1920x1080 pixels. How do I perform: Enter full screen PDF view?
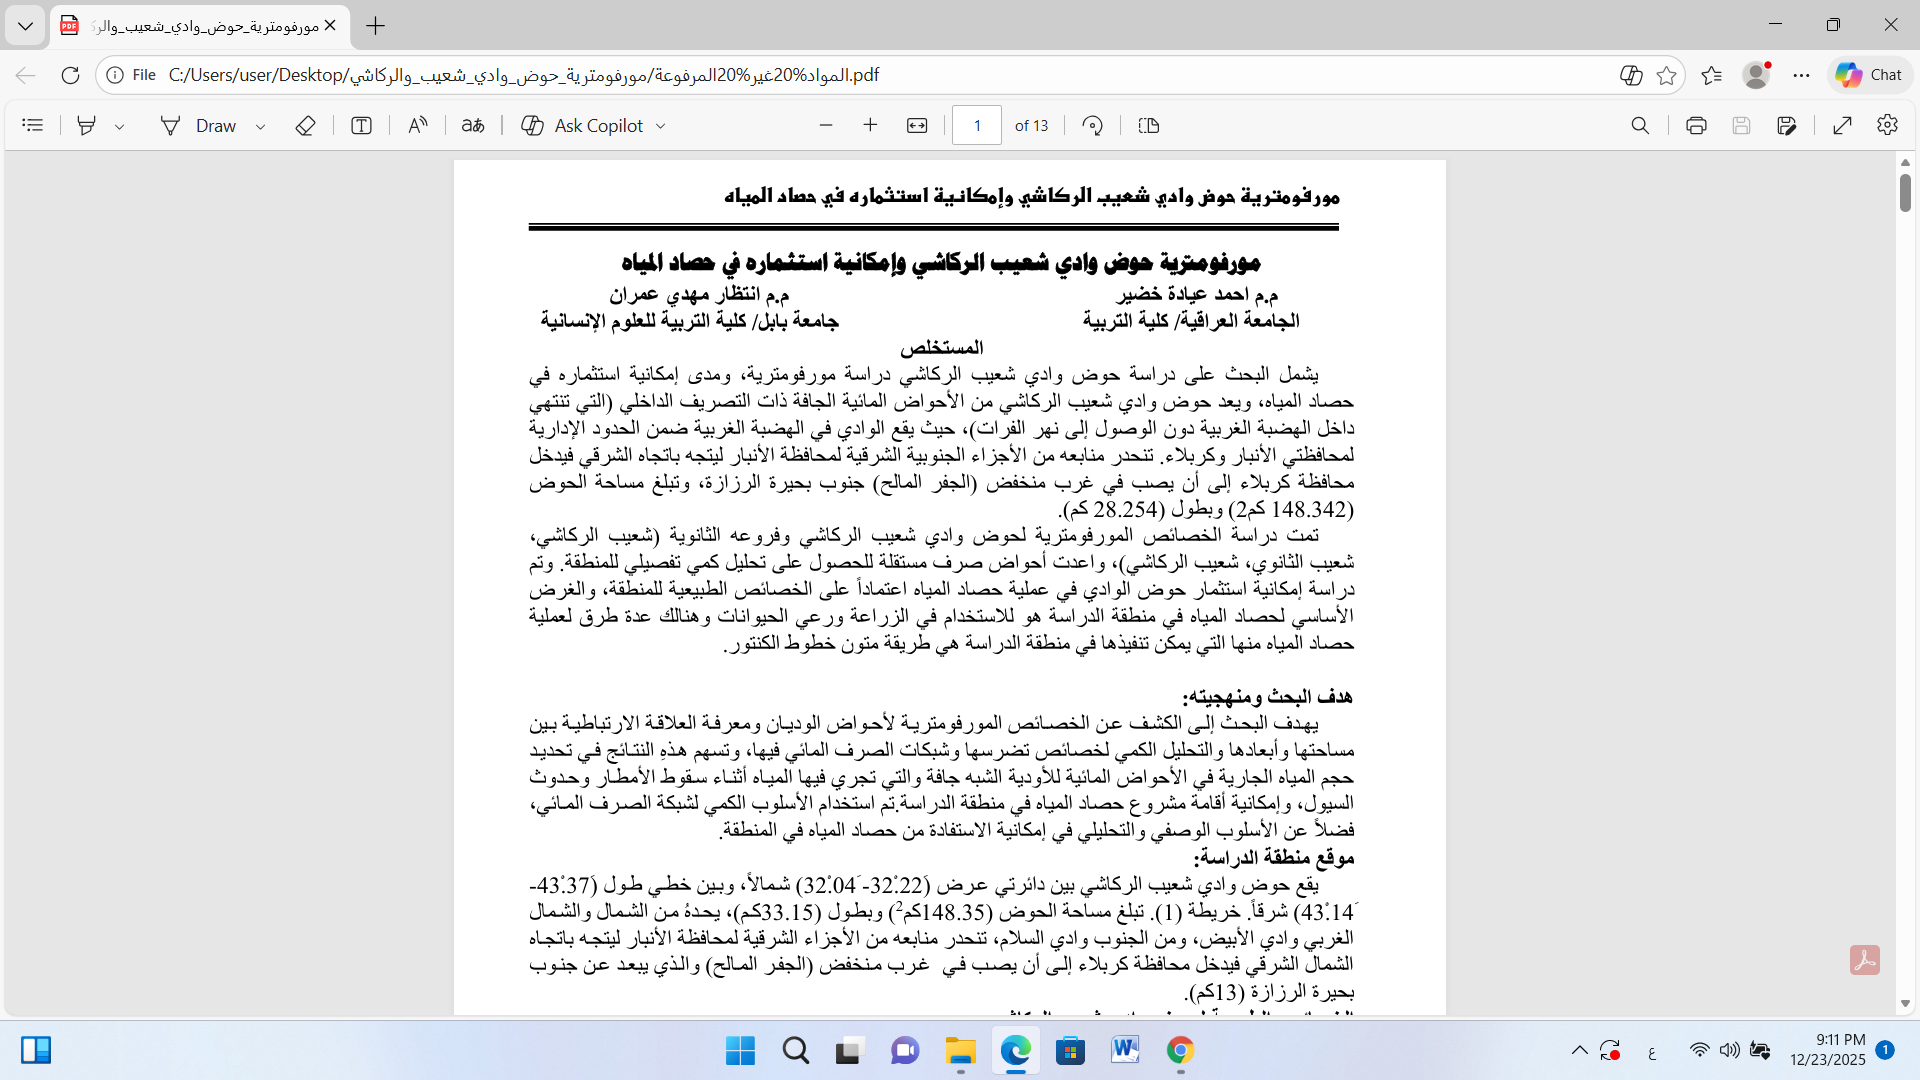pyautogui.click(x=1843, y=125)
